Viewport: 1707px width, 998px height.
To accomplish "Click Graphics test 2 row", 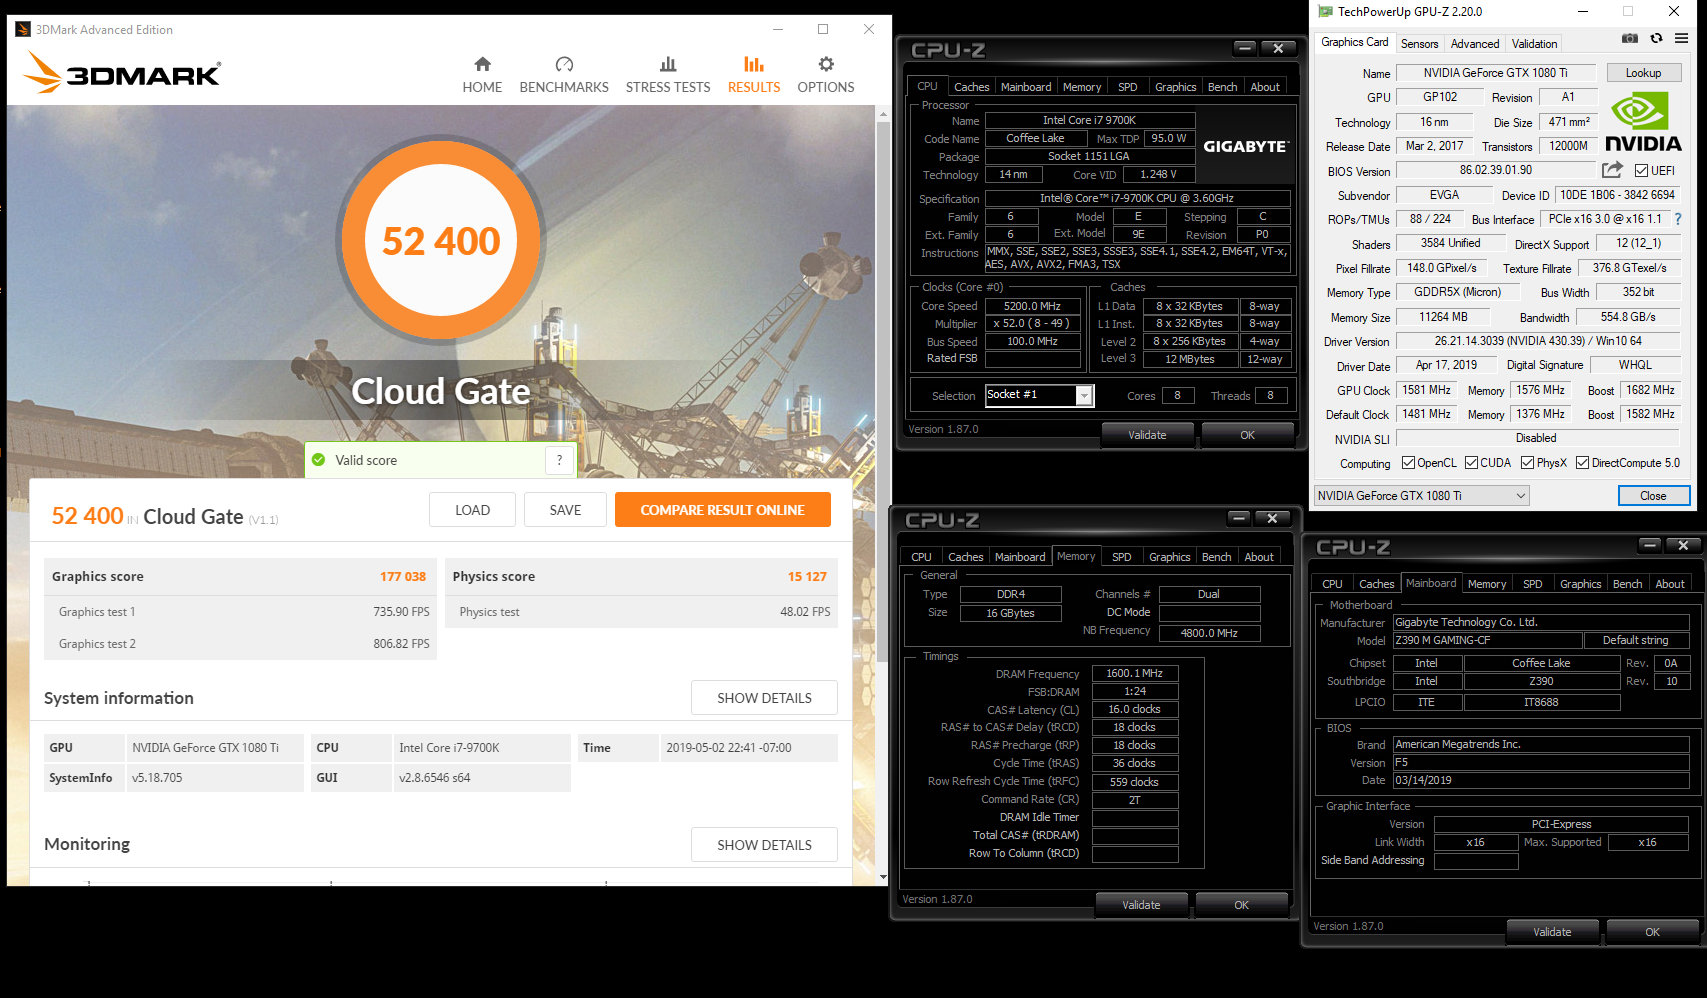I will 240,644.
